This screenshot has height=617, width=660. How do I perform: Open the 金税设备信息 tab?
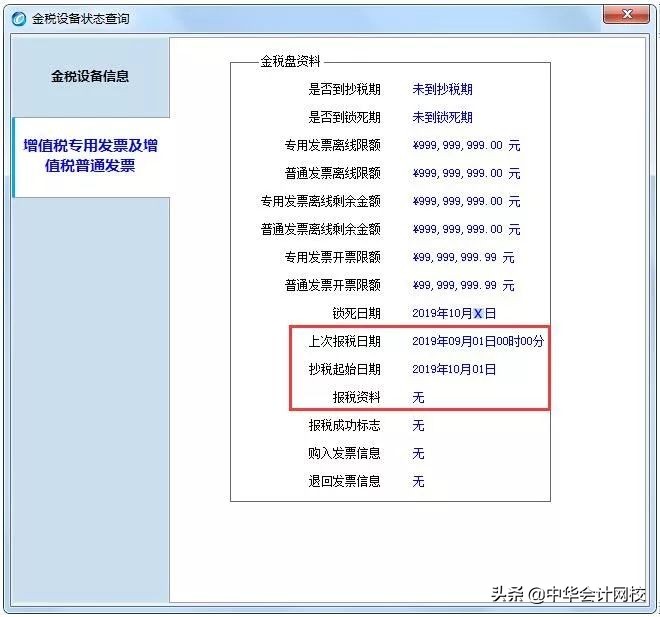[x=90, y=76]
